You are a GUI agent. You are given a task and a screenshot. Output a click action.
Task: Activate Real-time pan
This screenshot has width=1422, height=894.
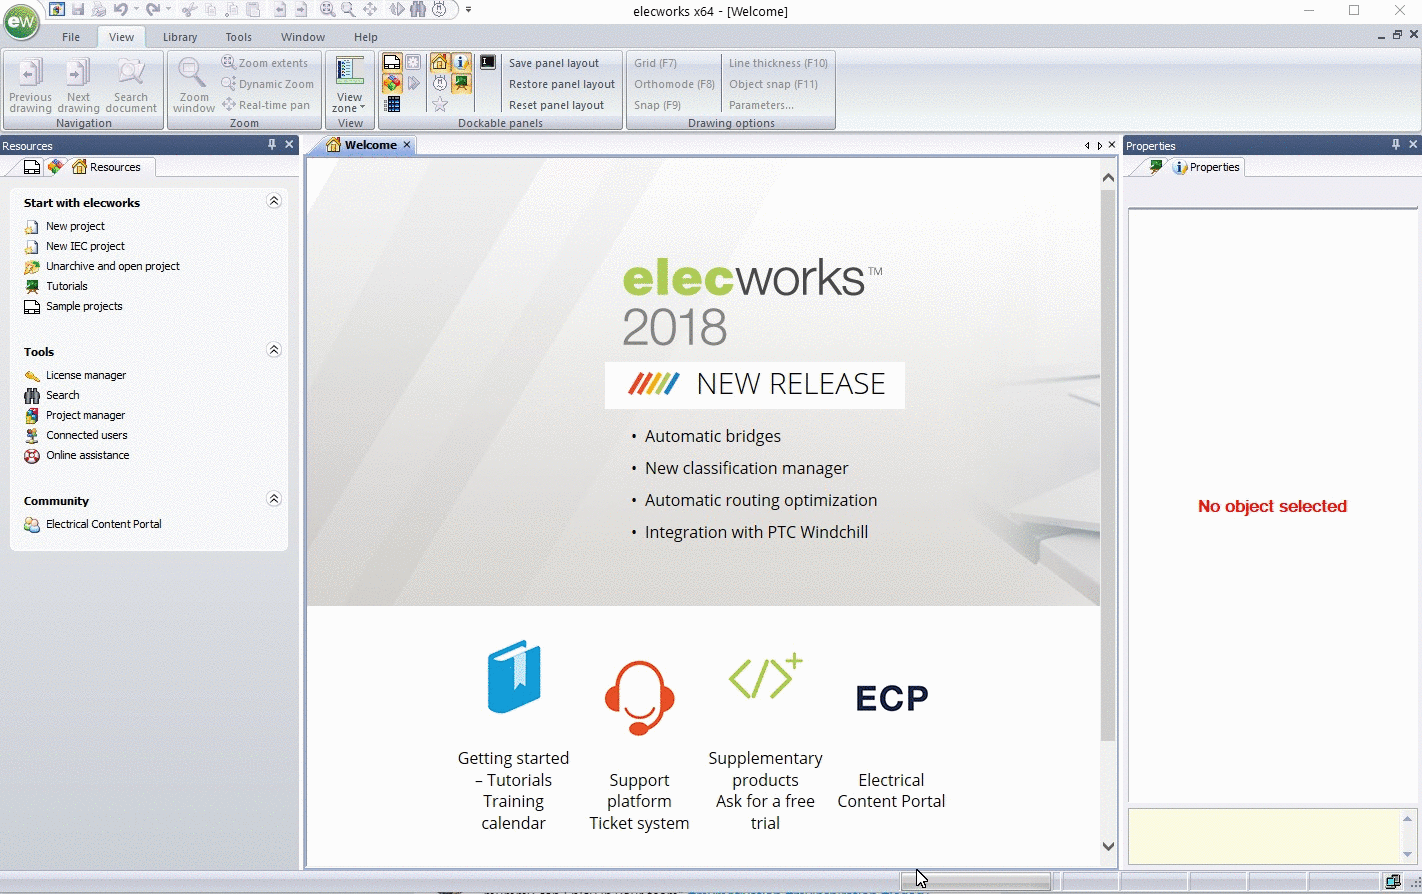tap(267, 104)
